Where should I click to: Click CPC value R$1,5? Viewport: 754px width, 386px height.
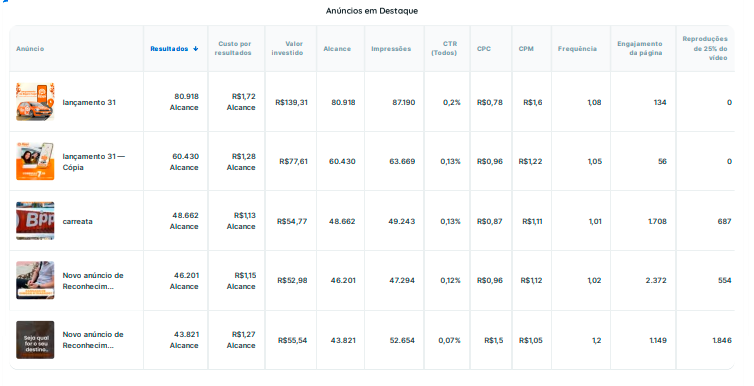coord(493,340)
